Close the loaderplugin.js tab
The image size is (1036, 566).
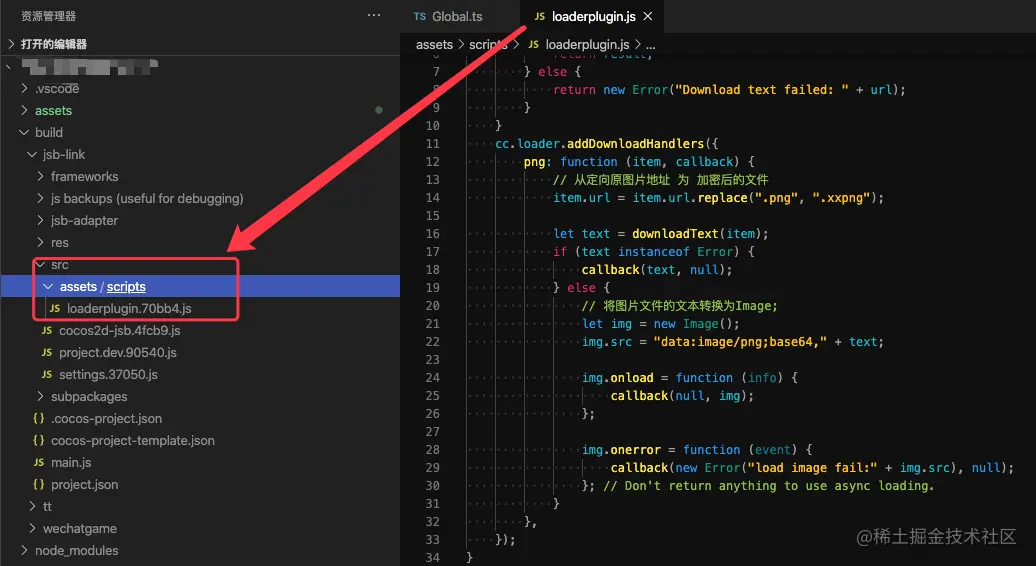tap(648, 17)
